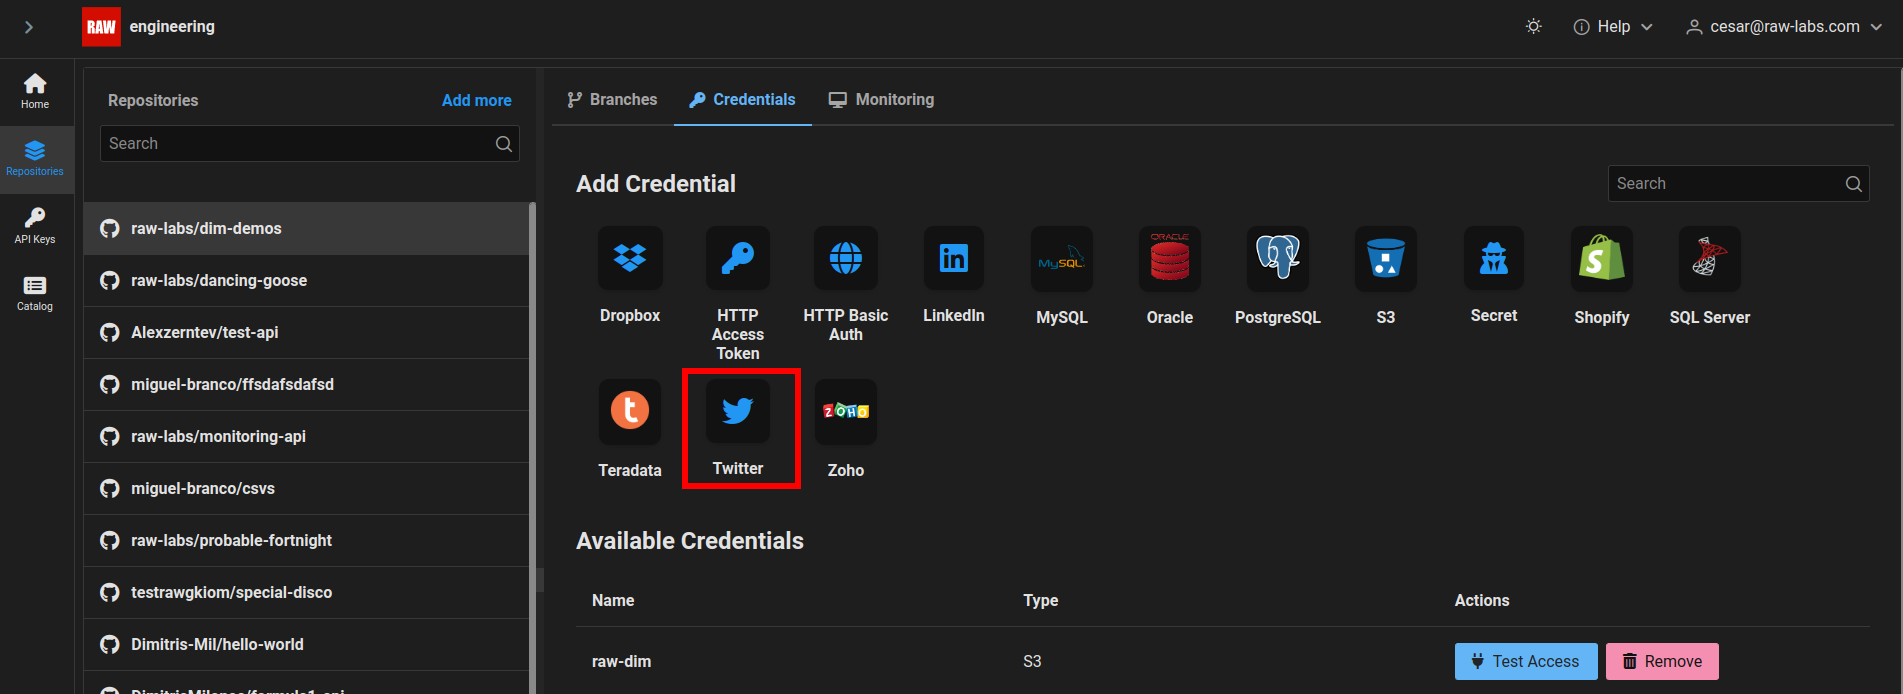Open the cesar@raw-labs.com account menu

1784,27
